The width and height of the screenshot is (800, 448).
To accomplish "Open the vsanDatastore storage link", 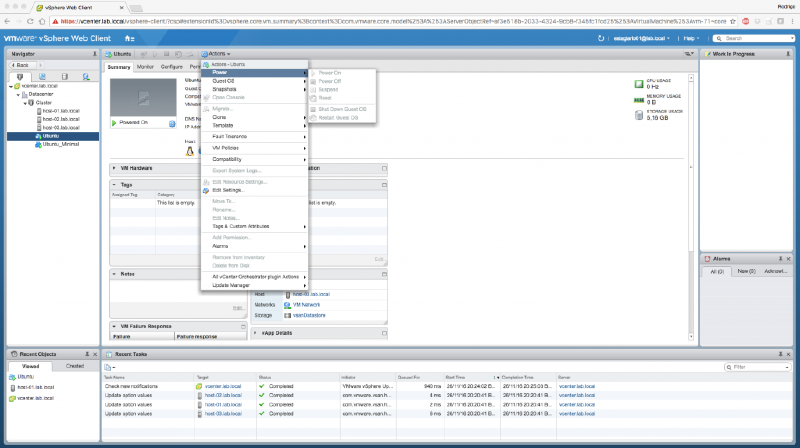I will (309, 315).
